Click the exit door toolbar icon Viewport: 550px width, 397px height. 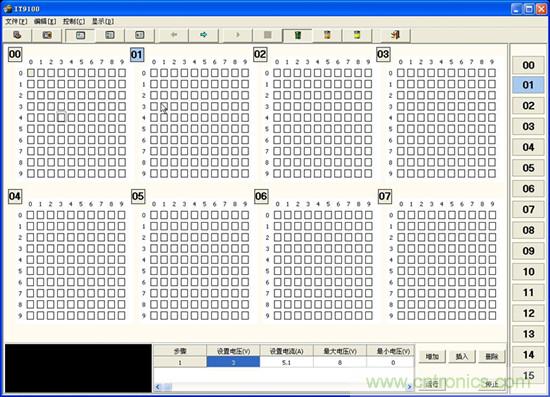(395, 35)
